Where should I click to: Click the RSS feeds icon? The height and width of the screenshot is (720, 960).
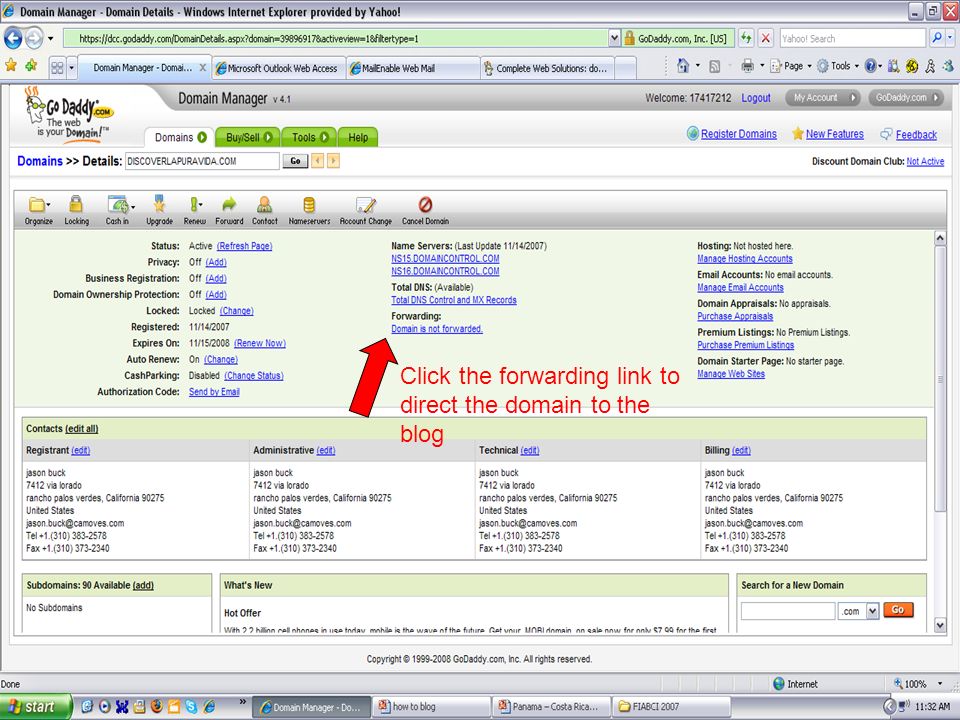pyautogui.click(x=714, y=66)
